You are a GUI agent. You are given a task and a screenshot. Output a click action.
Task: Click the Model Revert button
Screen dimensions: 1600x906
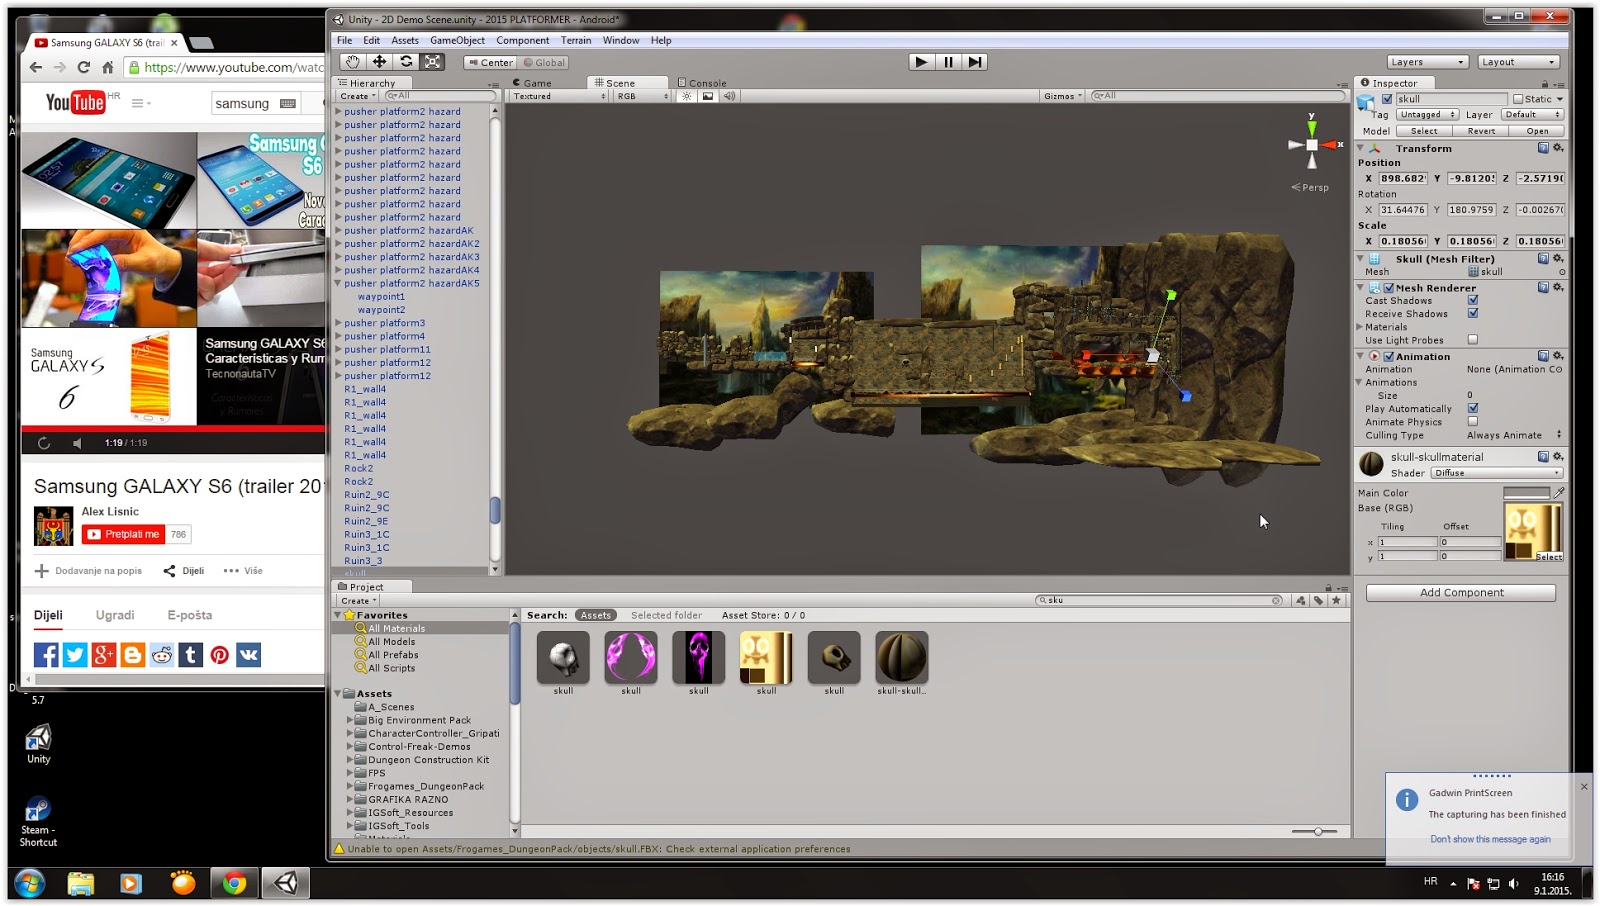coord(1481,131)
